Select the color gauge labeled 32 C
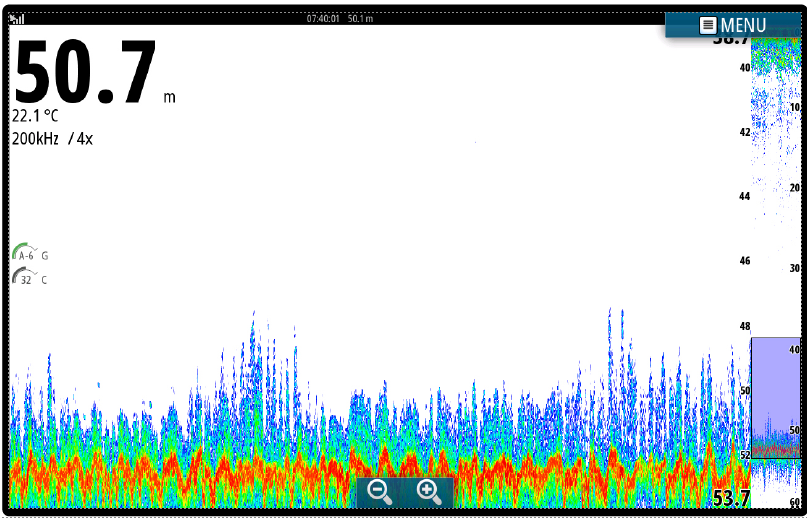The image size is (807, 519). pos(29,279)
